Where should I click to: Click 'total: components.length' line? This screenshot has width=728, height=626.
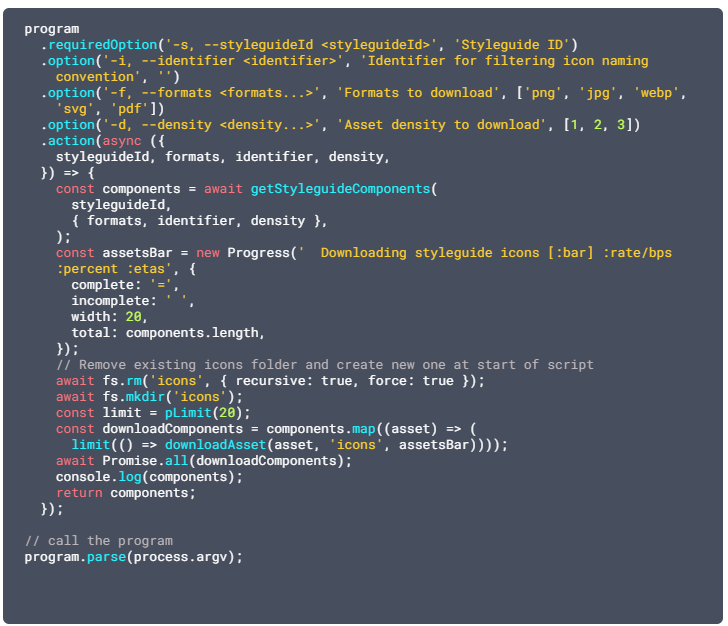coord(168,333)
